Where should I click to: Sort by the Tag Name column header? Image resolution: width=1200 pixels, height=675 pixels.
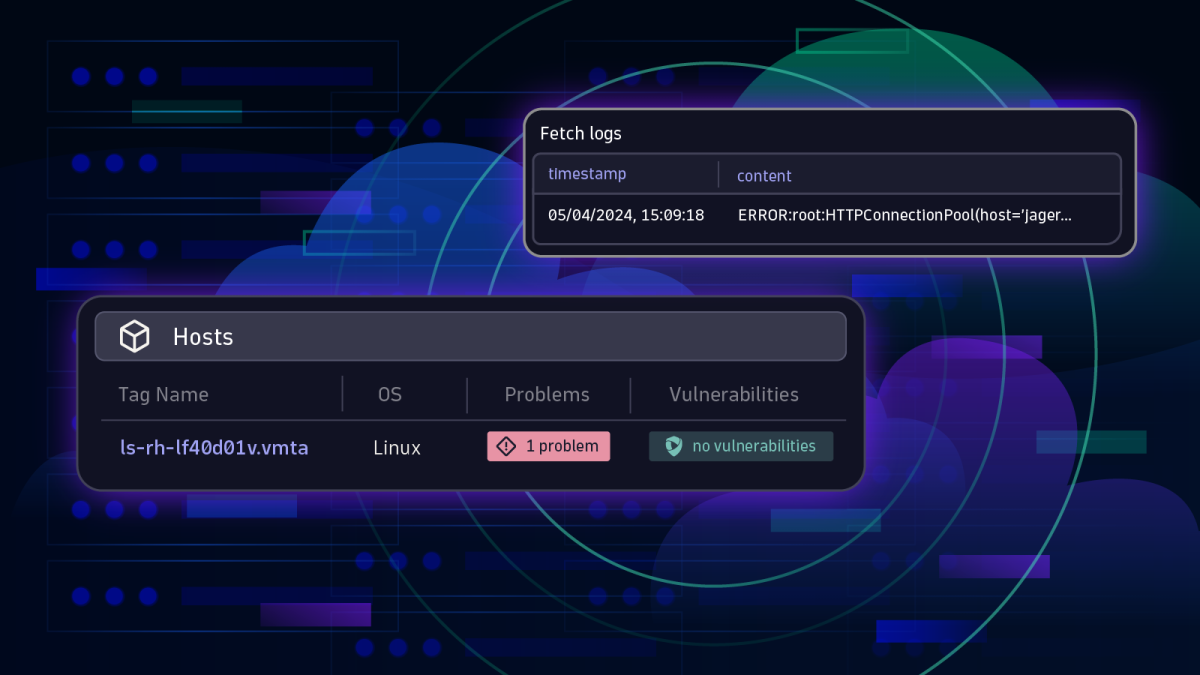pos(163,394)
